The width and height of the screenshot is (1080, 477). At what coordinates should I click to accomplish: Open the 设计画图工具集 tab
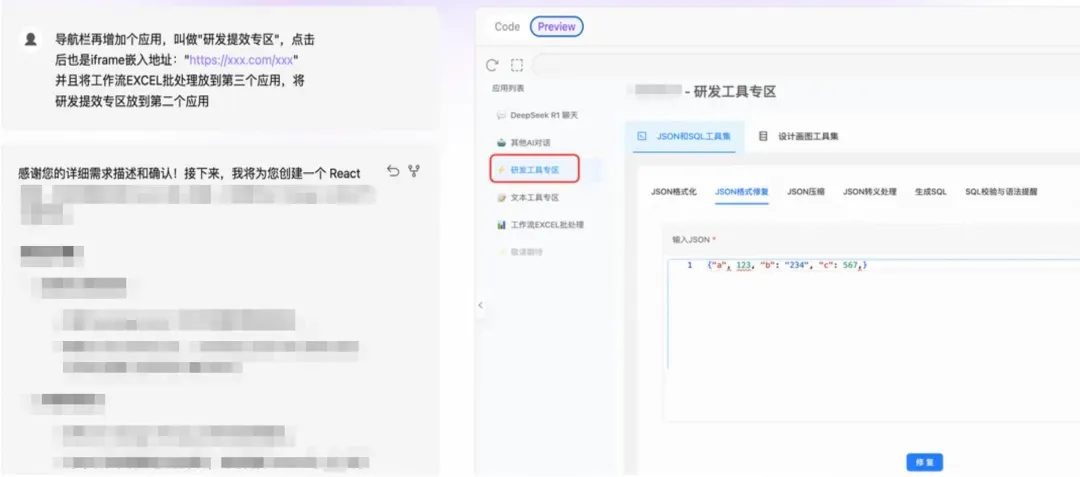(x=799, y=136)
